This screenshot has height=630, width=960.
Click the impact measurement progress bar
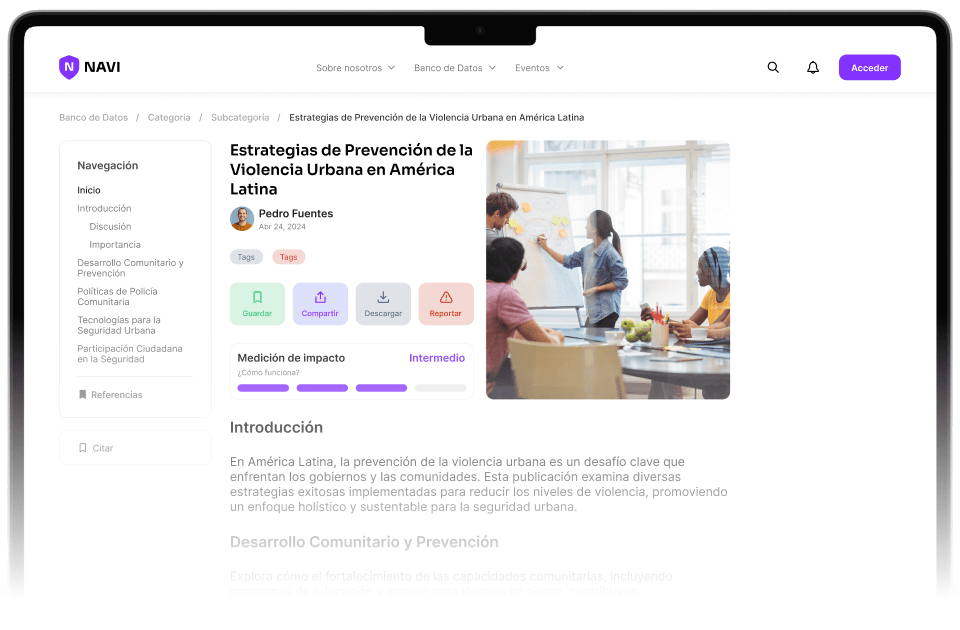[351, 388]
